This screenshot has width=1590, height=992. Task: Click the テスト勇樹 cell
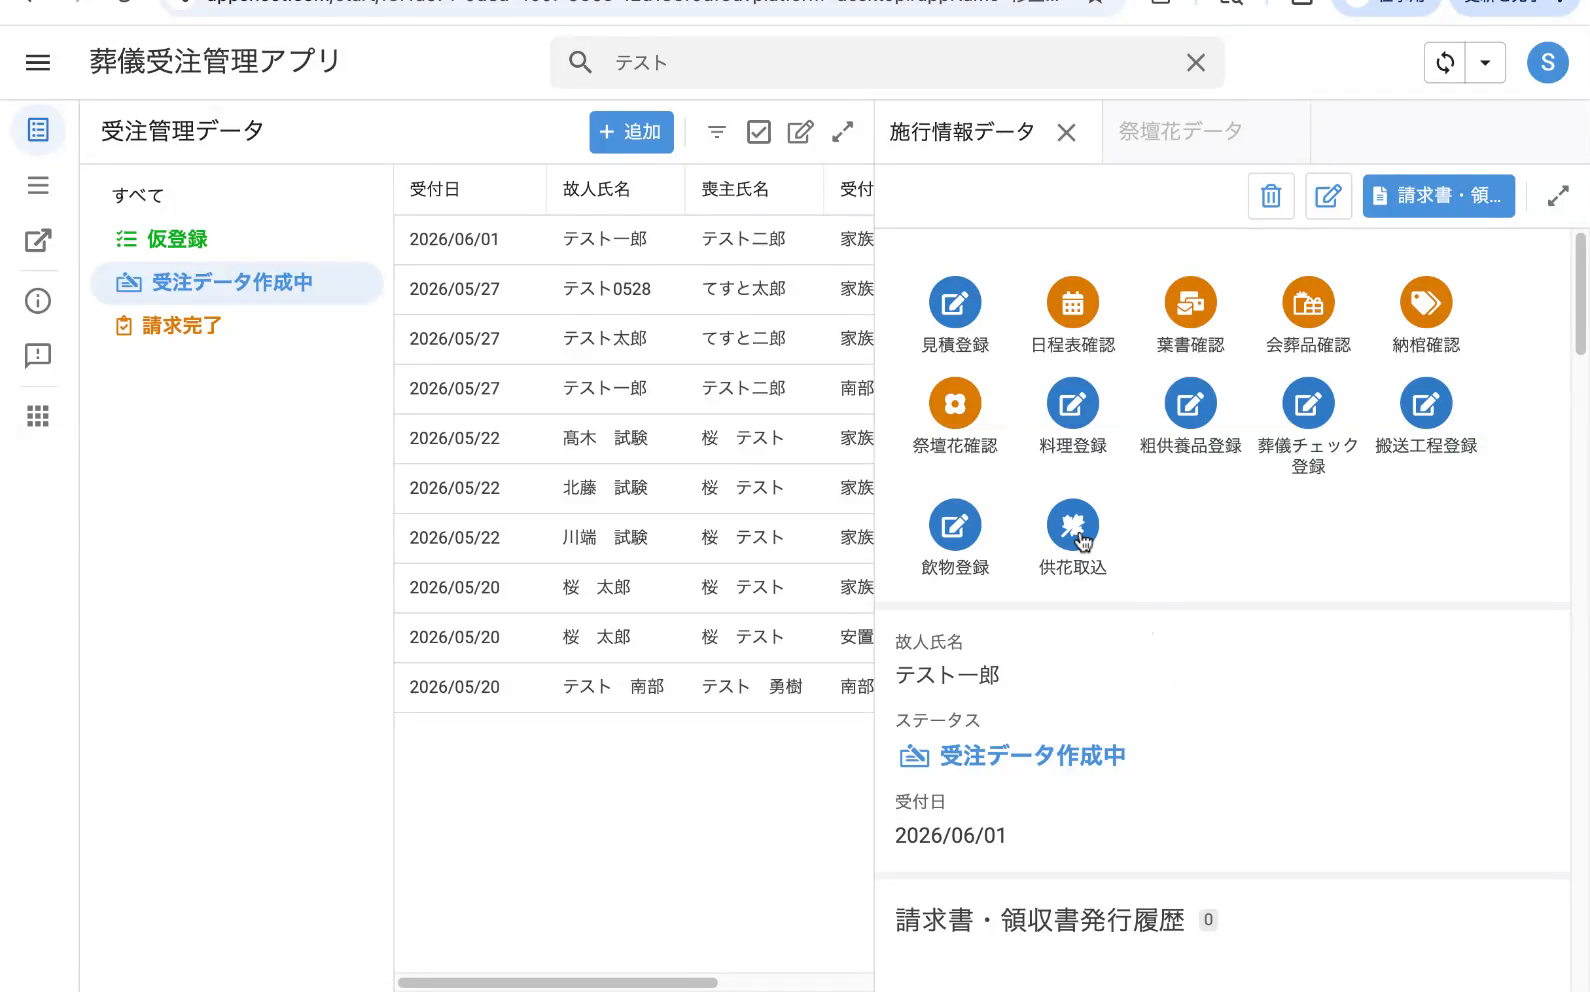pyautogui.click(x=752, y=687)
